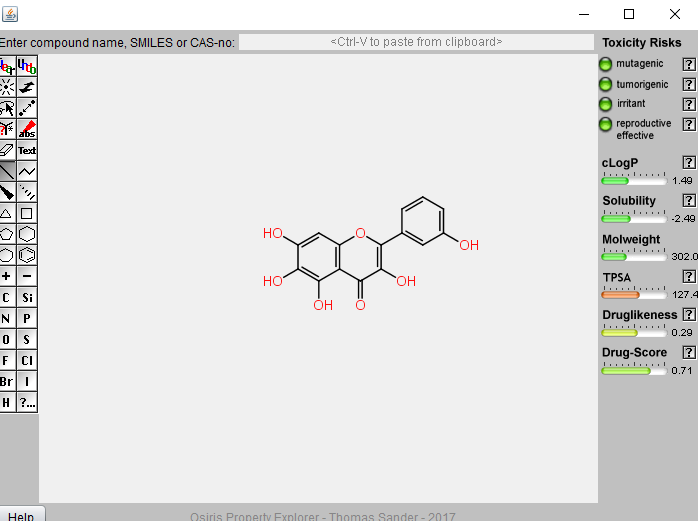
Task: Click the Solubility value bar
Action: point(634,219)
